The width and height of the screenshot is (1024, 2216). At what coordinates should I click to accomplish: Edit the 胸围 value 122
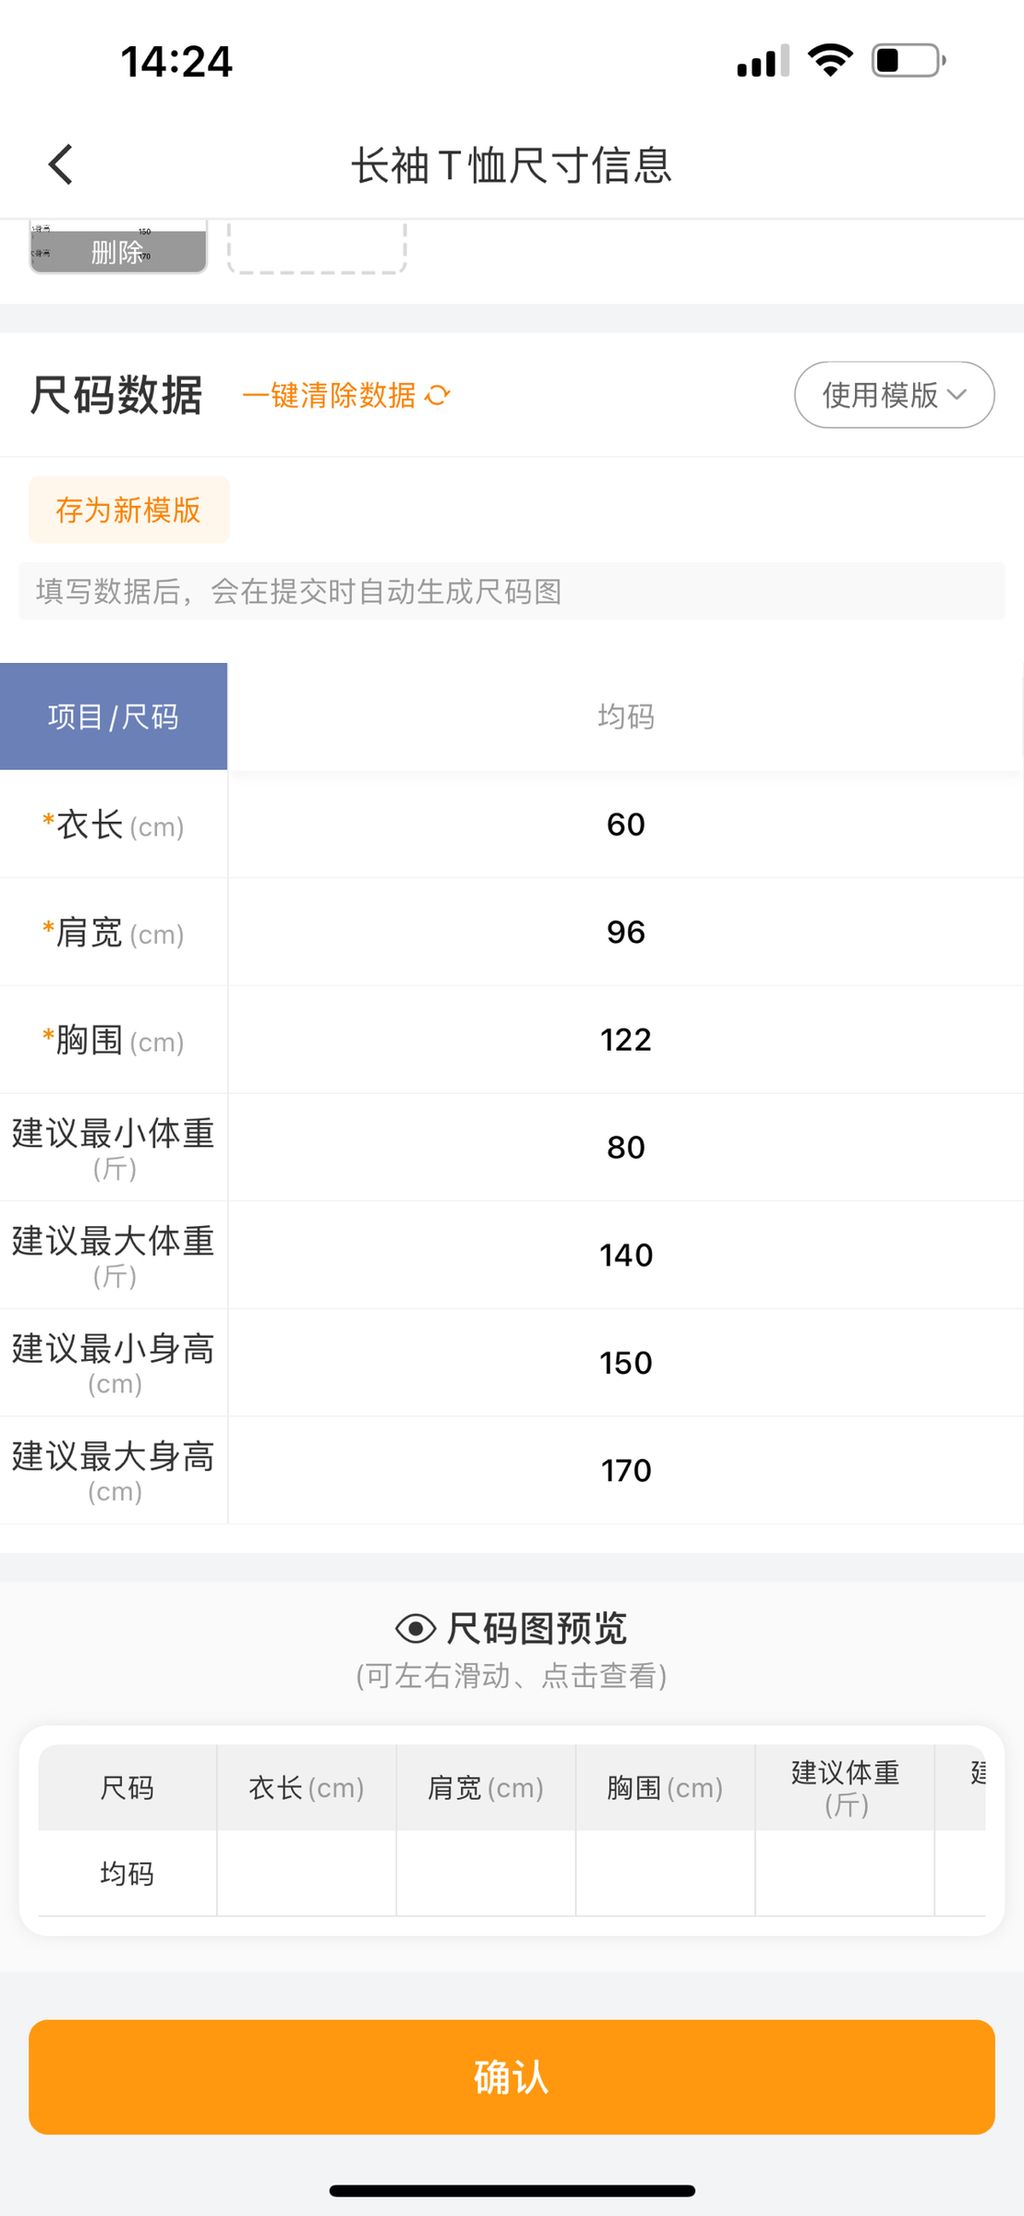click(x=626, y=1040)
